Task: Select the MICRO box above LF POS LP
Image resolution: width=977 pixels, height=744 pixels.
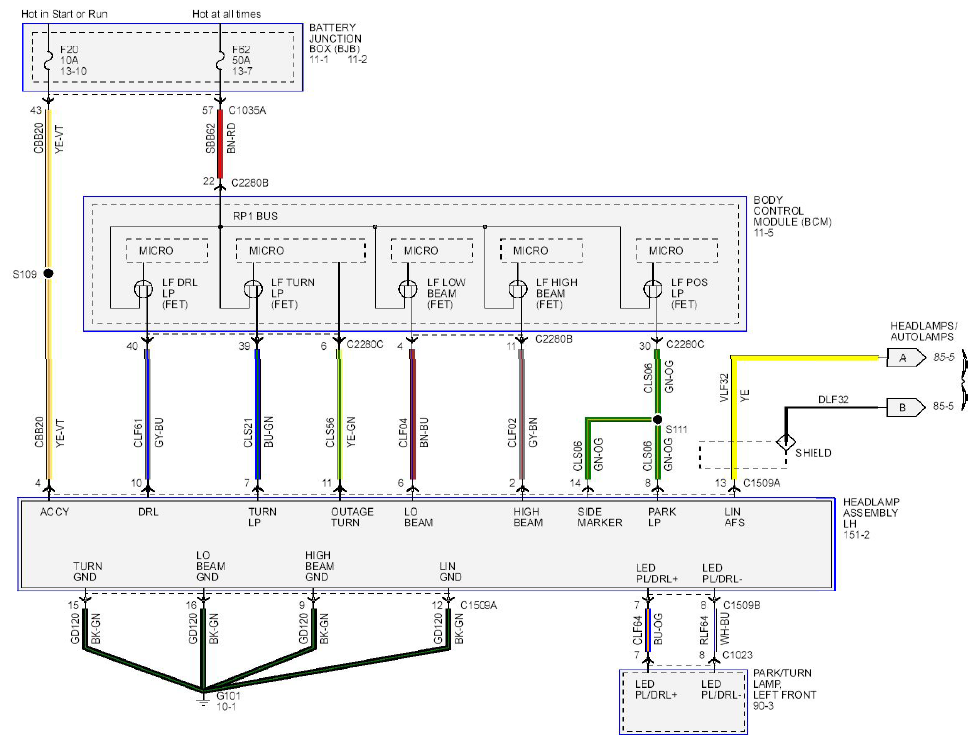Action: coord(677,250)
